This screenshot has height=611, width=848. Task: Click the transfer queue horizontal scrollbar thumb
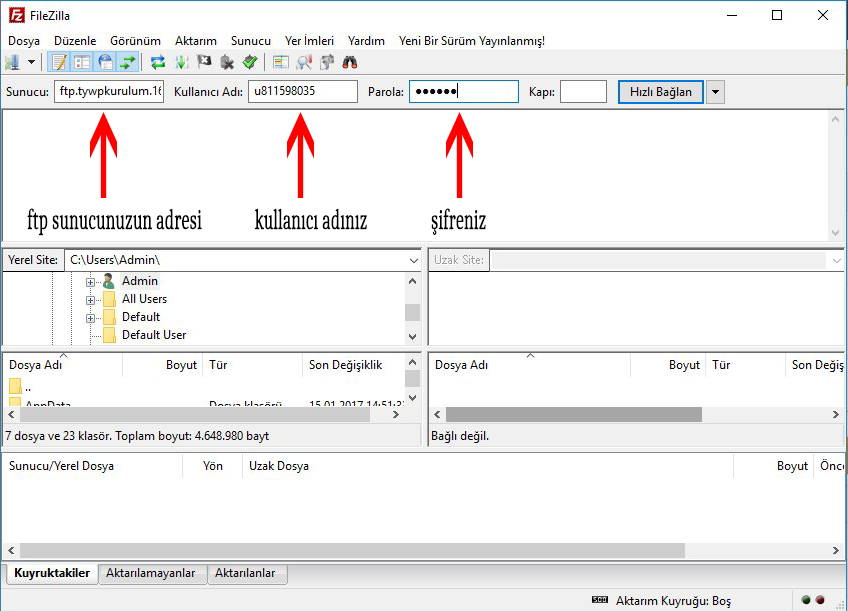353,550
